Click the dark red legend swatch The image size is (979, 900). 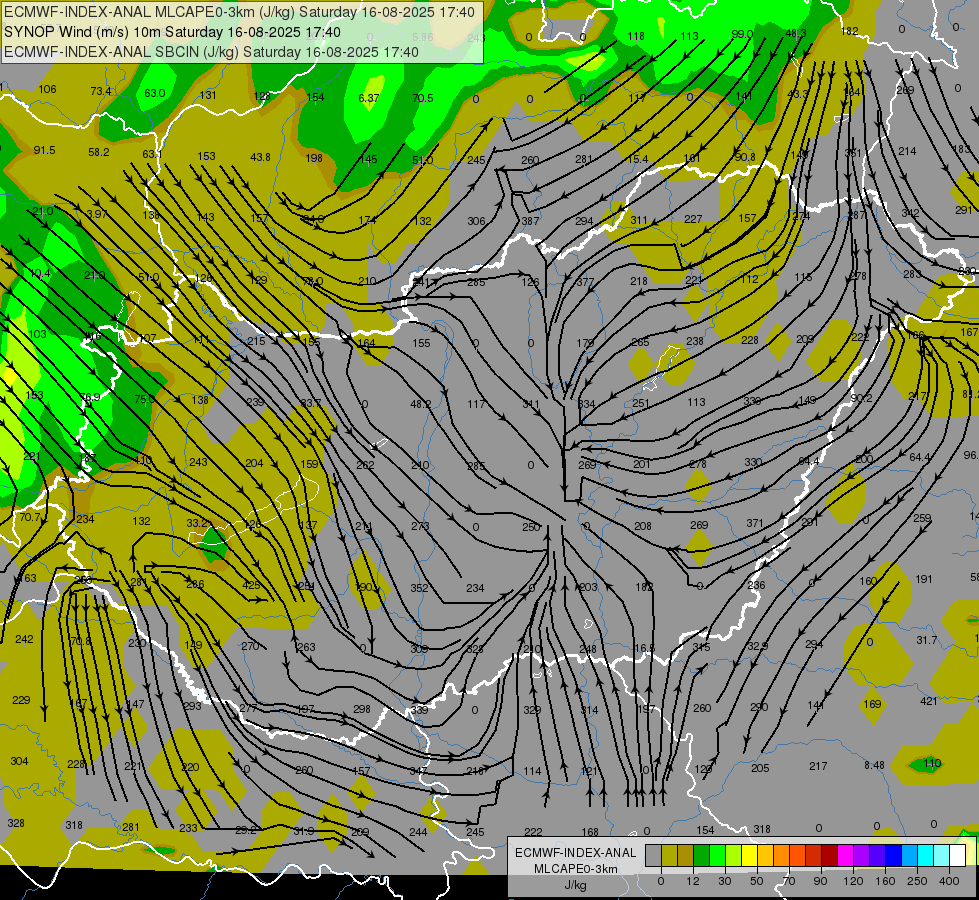pos(830,856)
